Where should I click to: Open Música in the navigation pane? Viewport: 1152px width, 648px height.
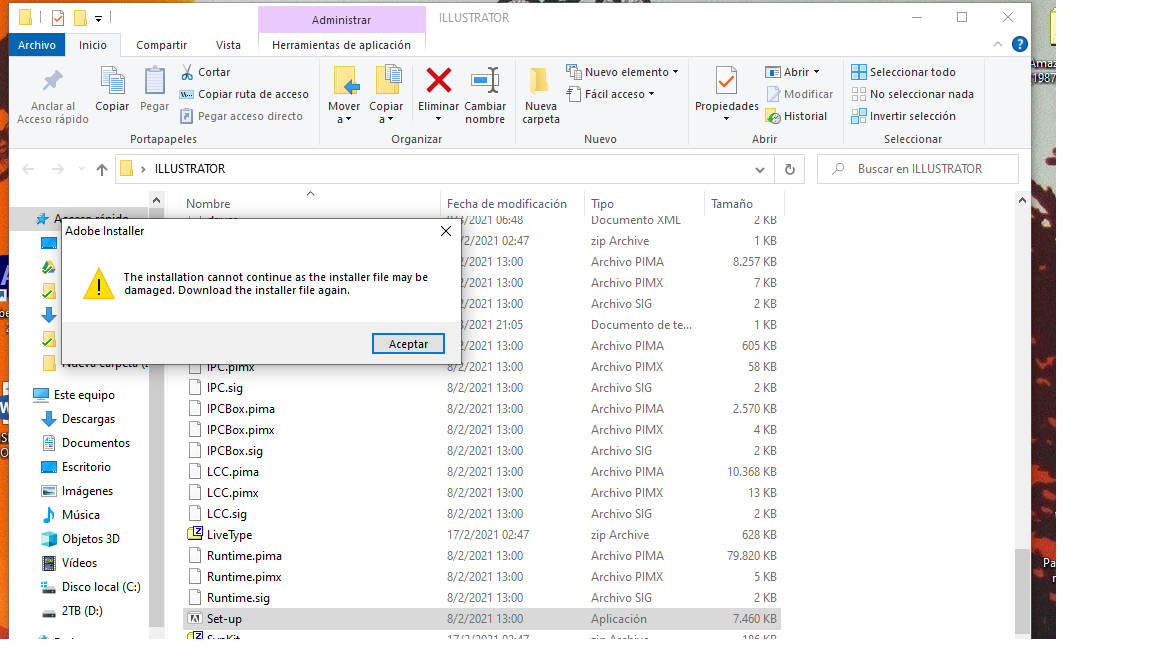pos(71,515)
